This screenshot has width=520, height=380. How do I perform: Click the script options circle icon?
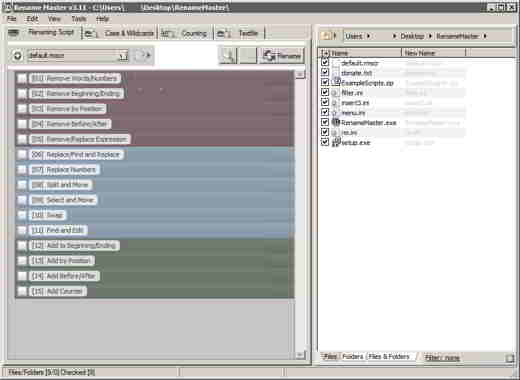click(x=17, y=56)
